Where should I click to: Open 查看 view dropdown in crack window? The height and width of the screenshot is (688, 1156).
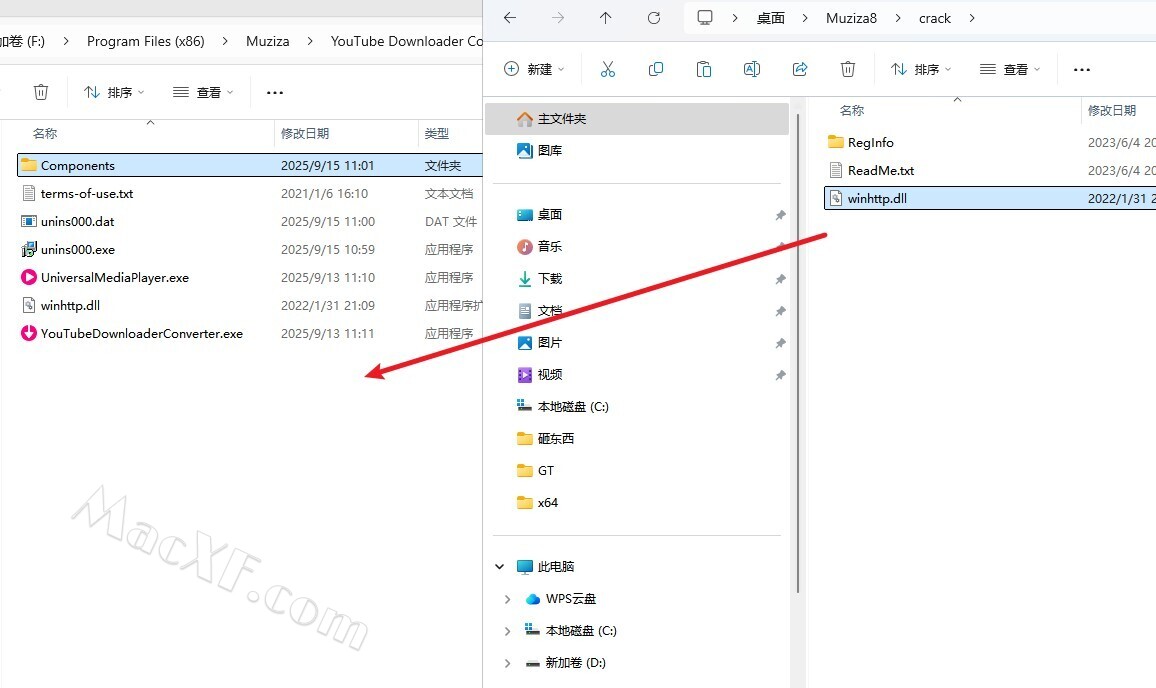pyautogui.click(x=1010, y=69)
